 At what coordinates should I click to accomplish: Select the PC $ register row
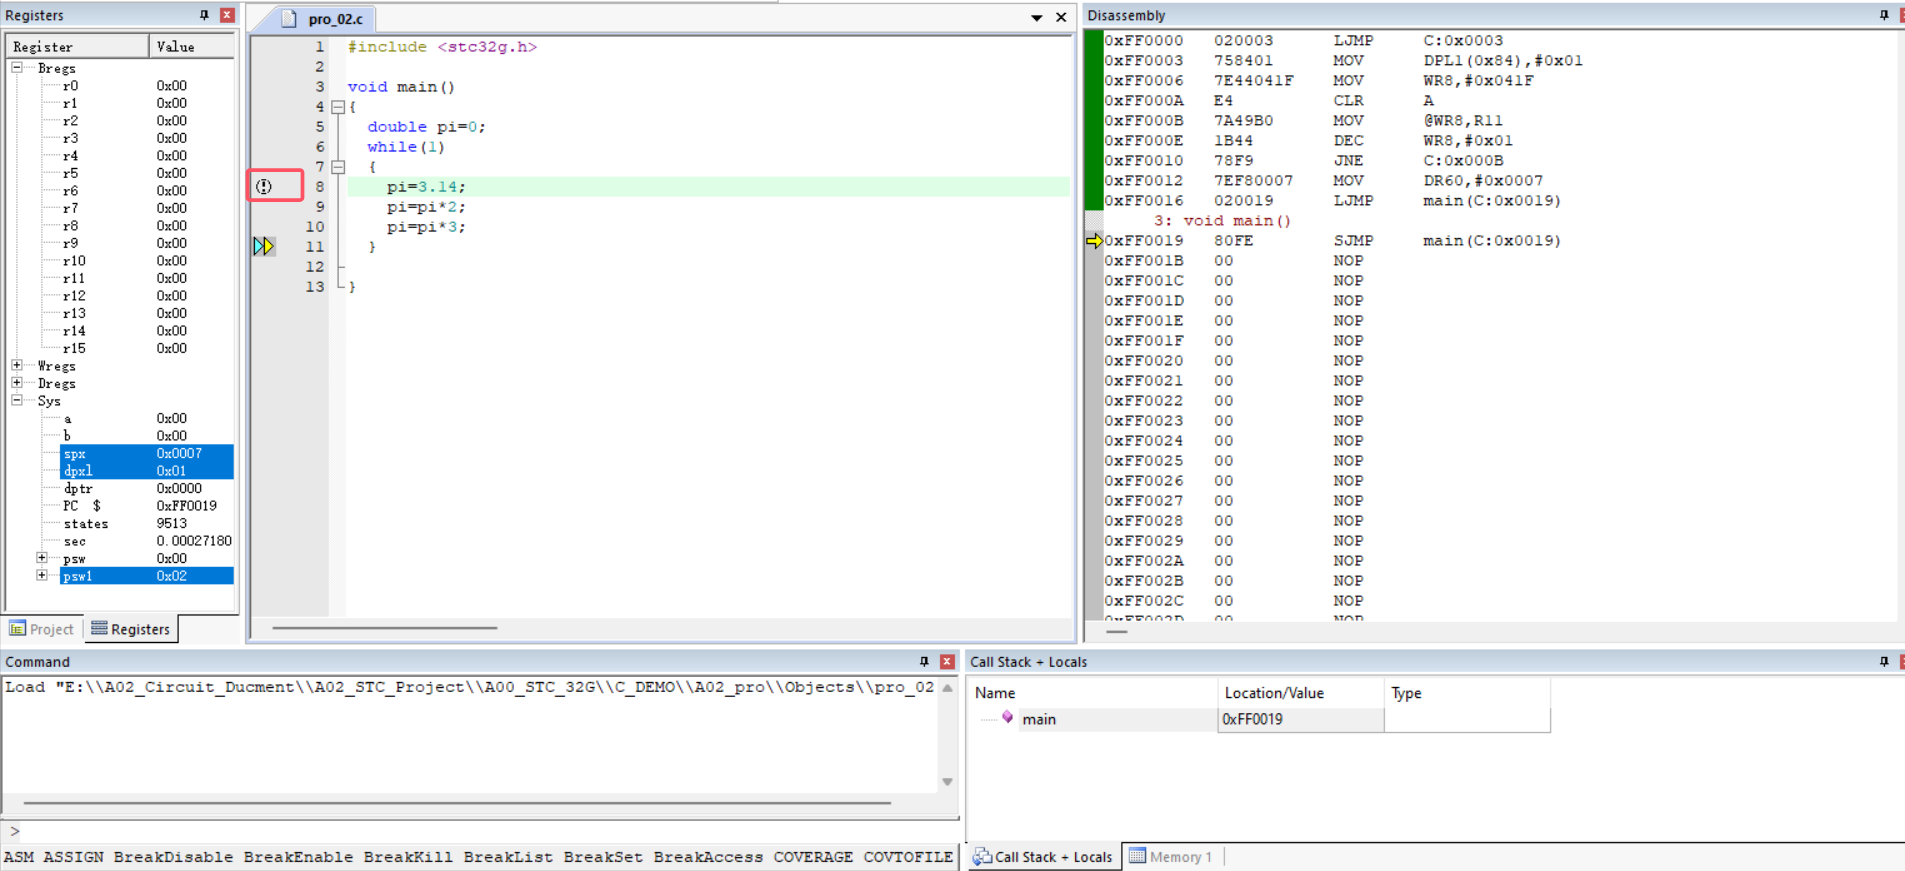tap(146, 506)
